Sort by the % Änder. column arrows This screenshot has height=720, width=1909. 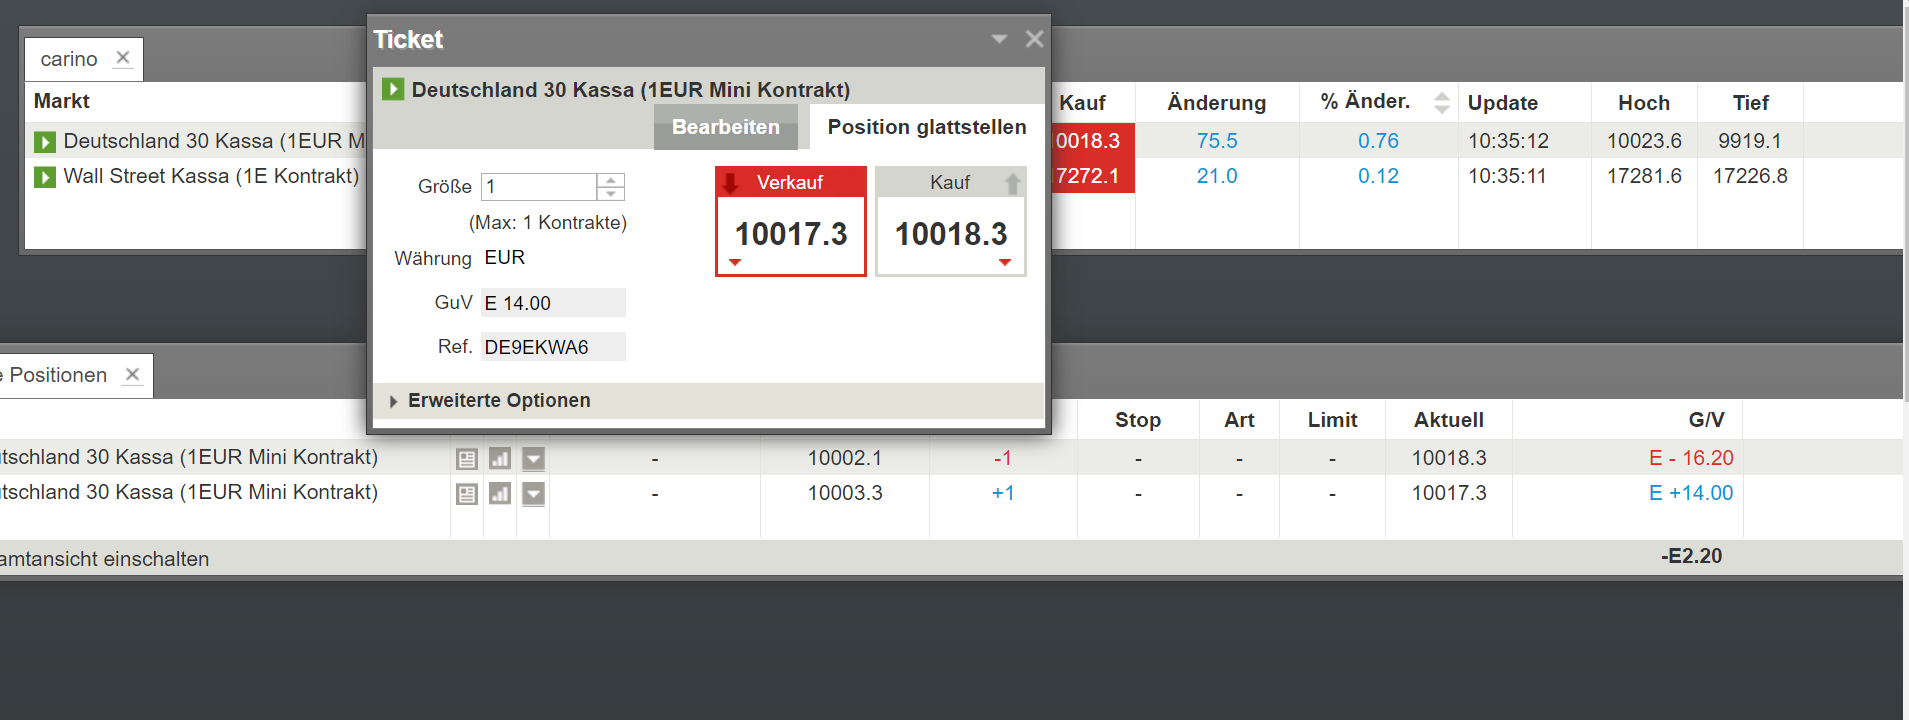coord(1442,102)
